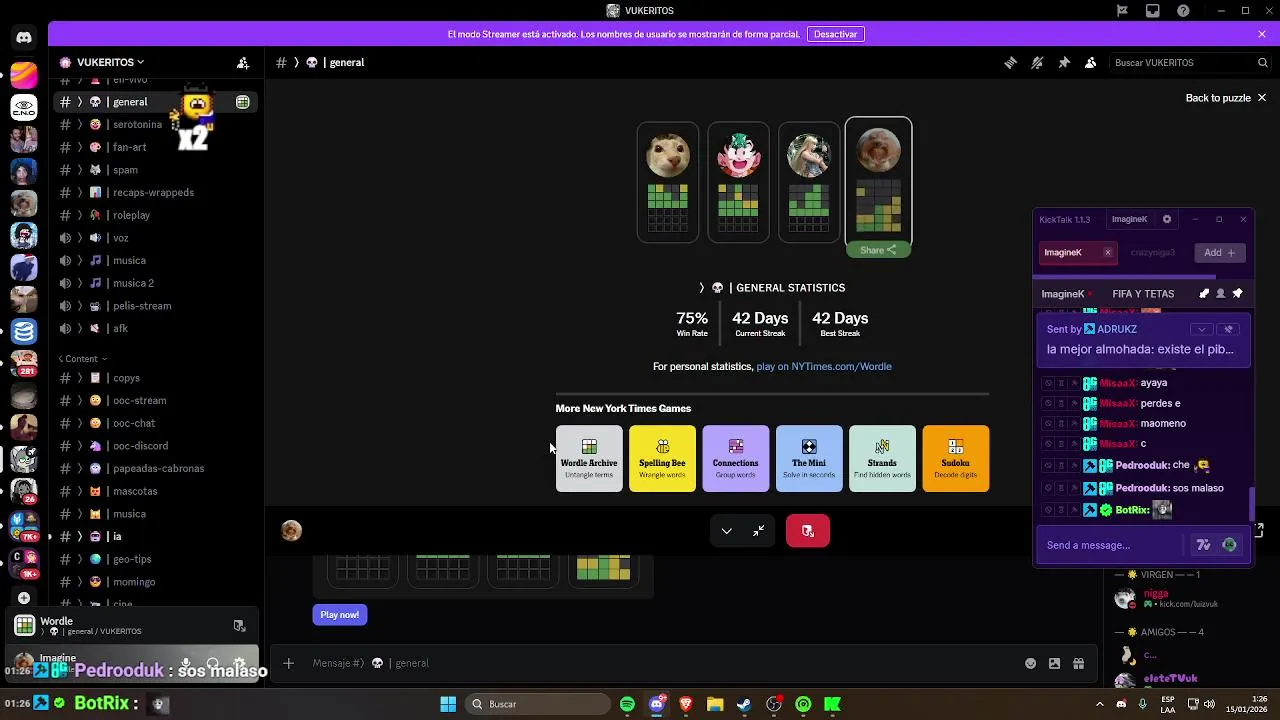Open the Threads icon in channel header

(1010, 62)
